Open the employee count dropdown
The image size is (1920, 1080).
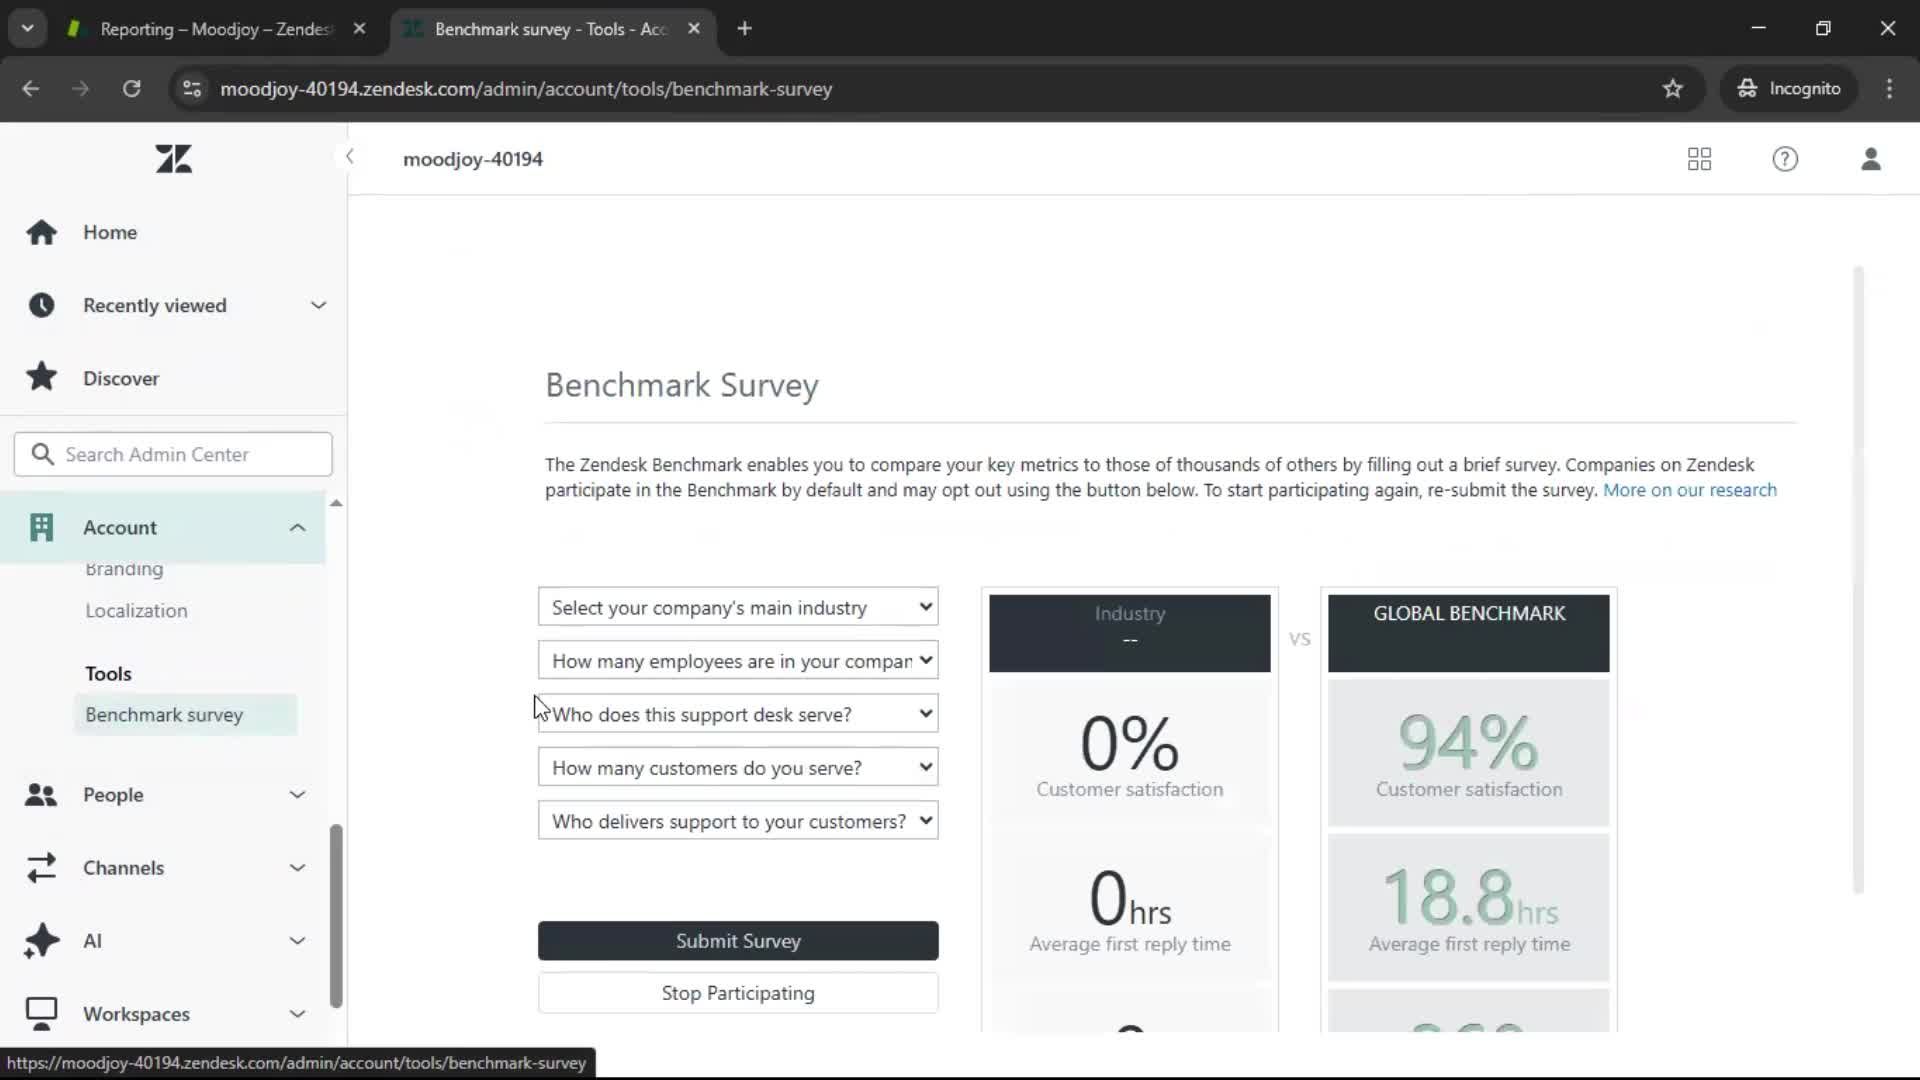pyautogui.click(x=738, y=661)
